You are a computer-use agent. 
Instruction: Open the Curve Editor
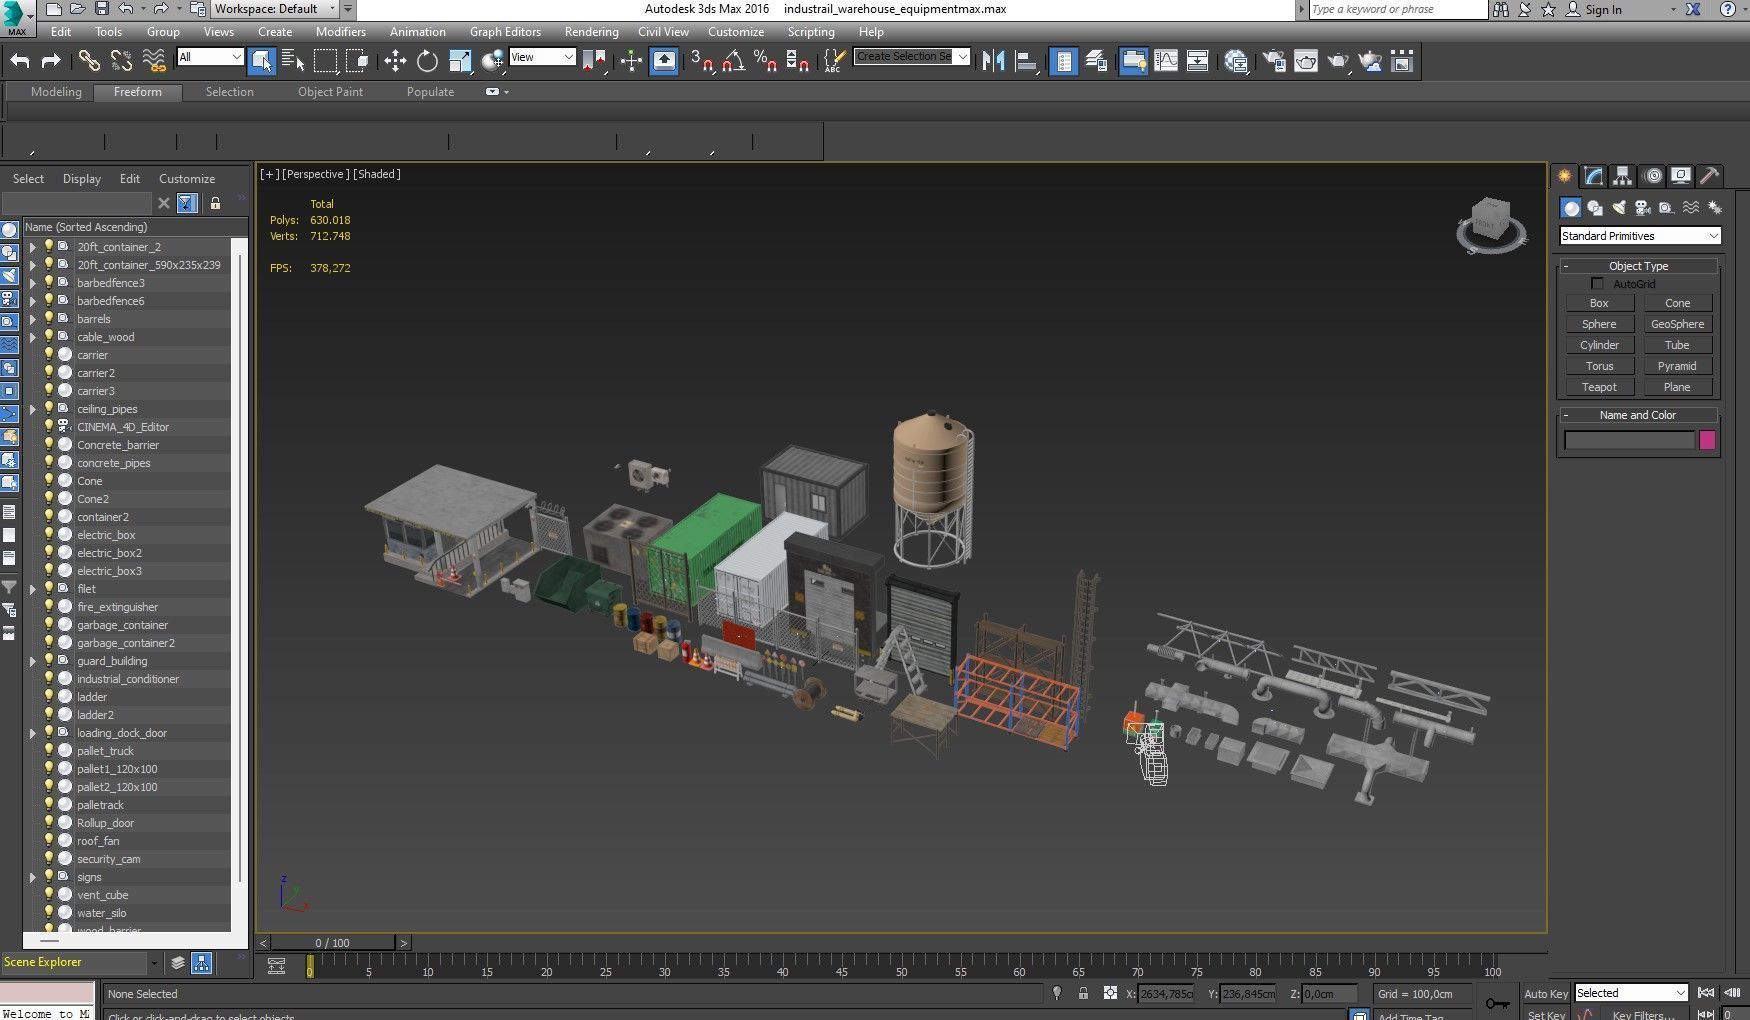click(x=1166, y=61)
